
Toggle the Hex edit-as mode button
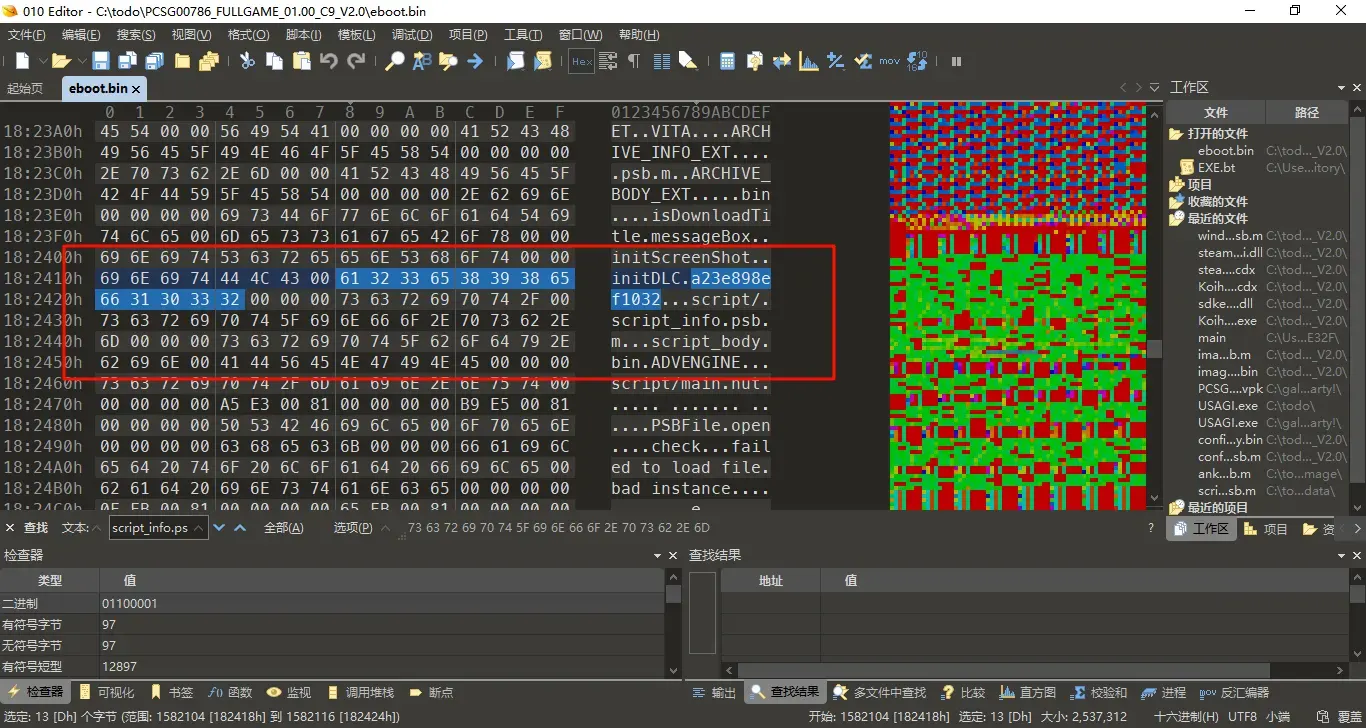pos(581,61)
